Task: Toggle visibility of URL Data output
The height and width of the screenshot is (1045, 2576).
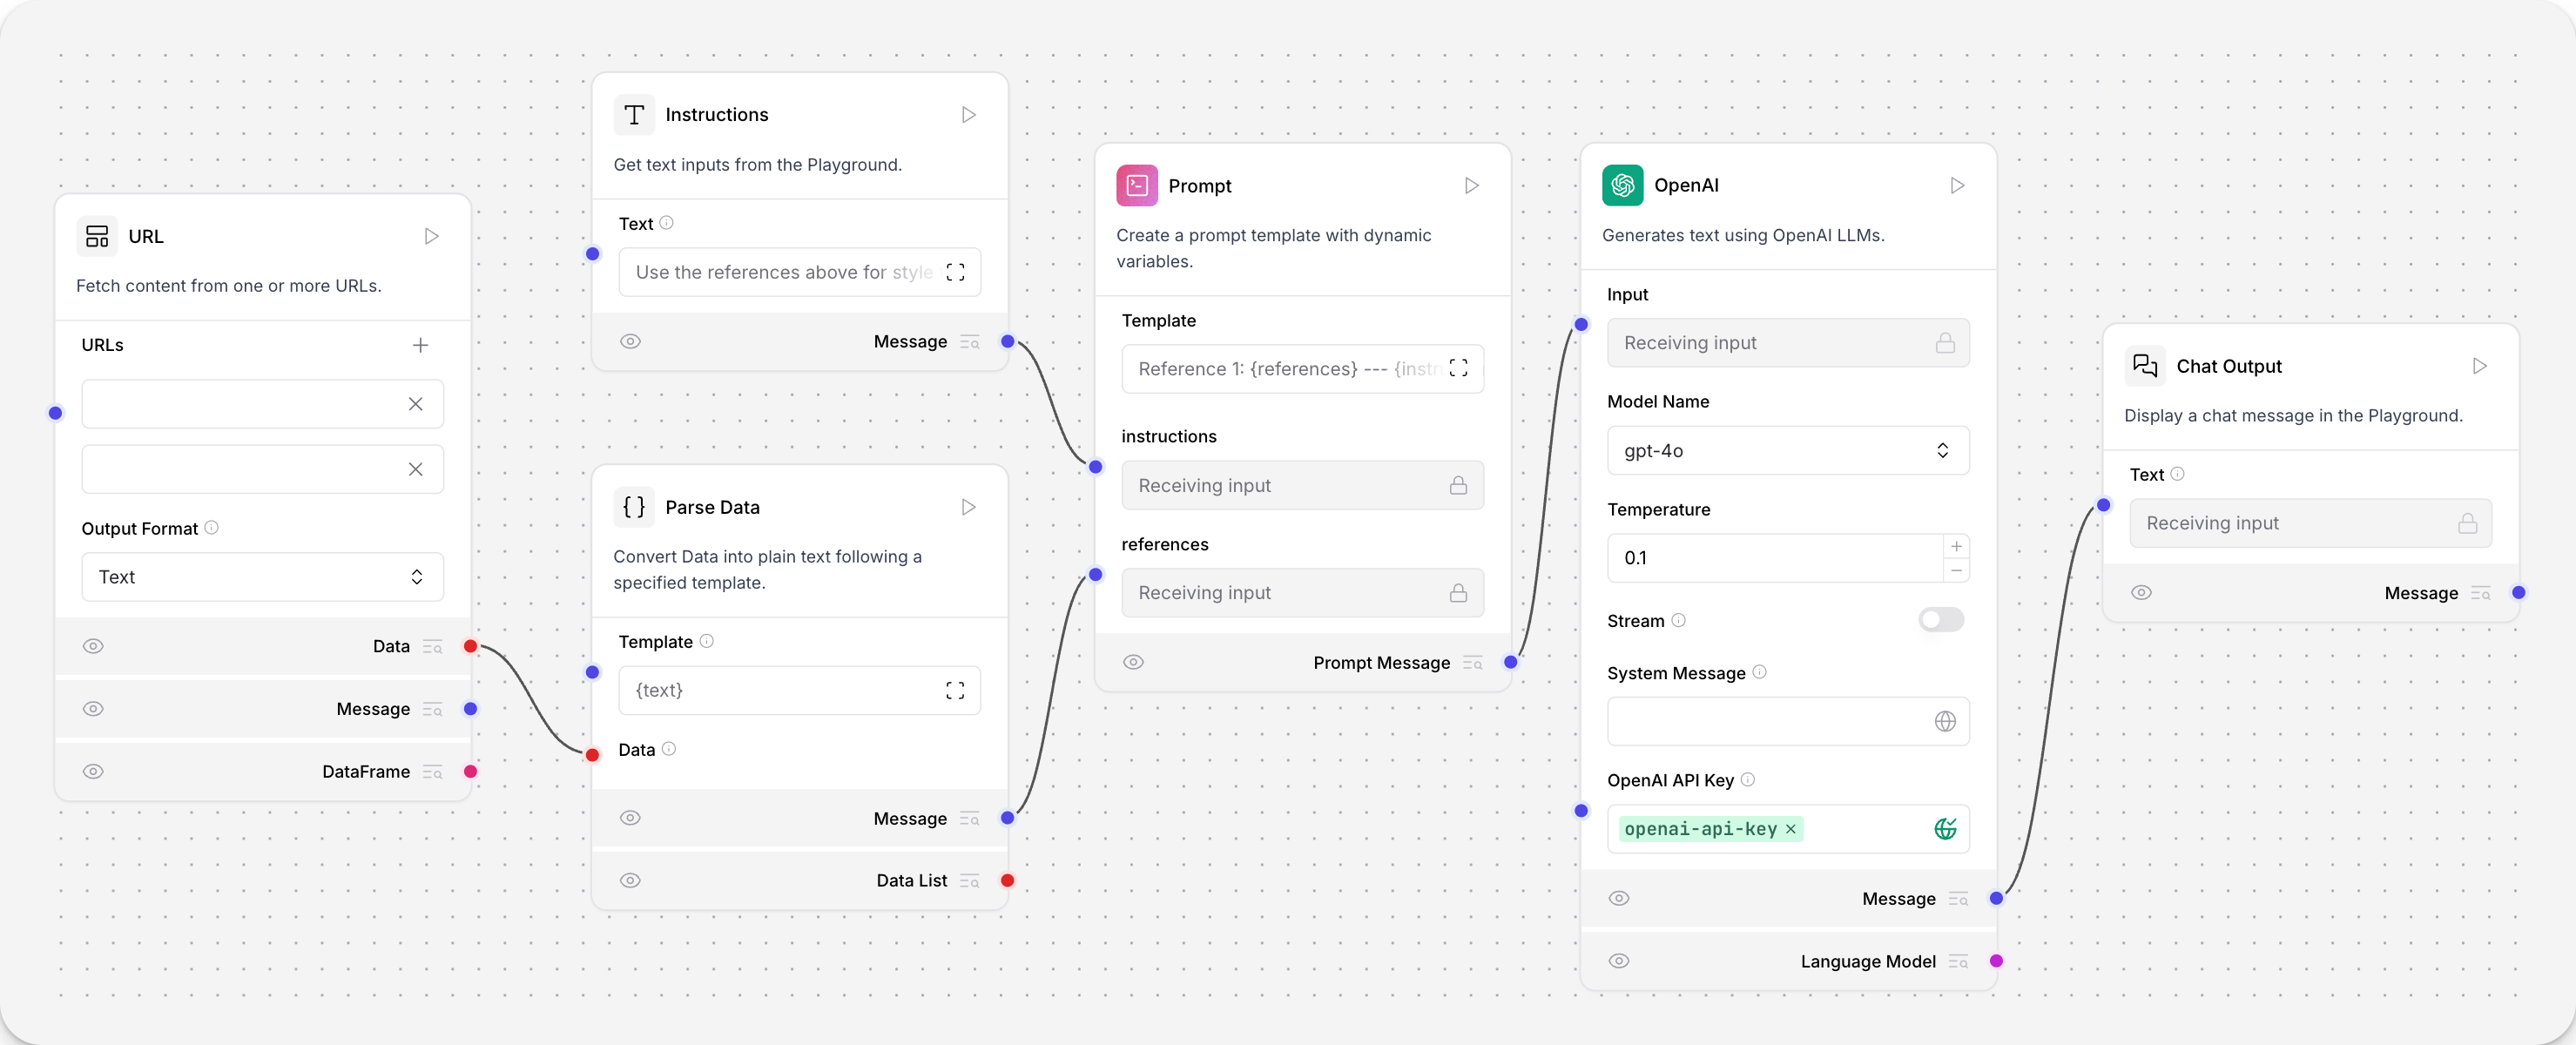Action: [x=93, y=646]
